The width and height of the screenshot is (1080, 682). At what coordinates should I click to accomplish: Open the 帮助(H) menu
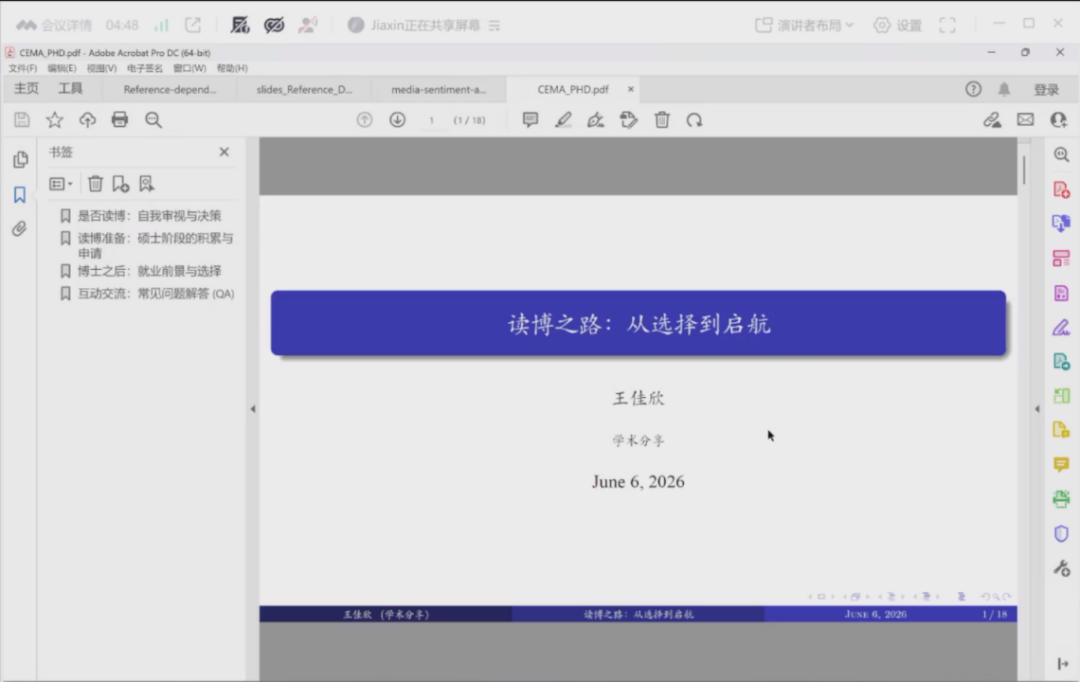click(x=232, y=68)
